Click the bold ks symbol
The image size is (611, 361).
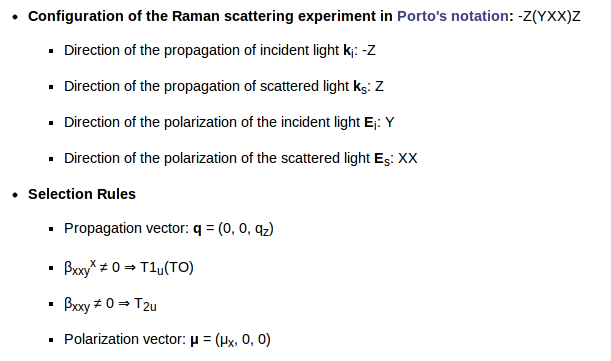point(360,87)
